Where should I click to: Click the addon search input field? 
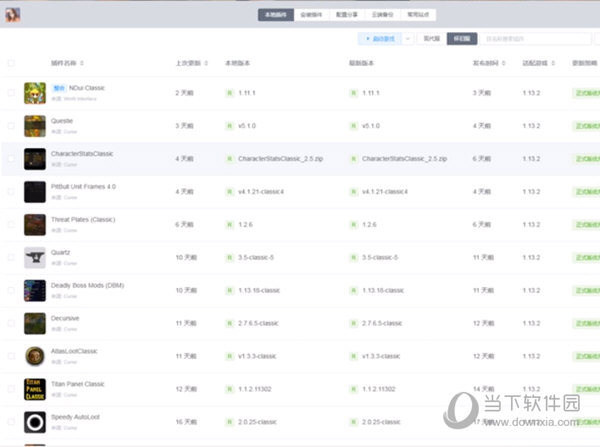pyautogui.click(x=536, y=39)
